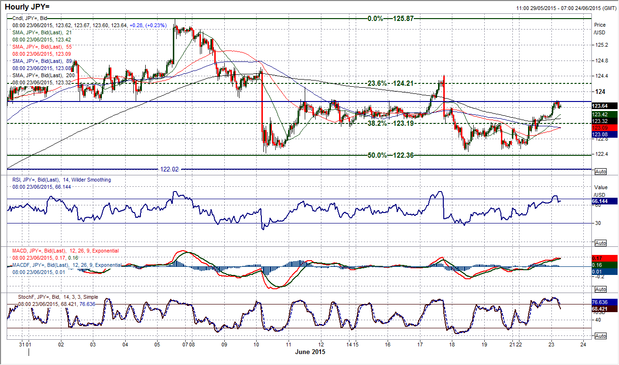Select the 122.02 horizontal line label
619x365 pixels.
[x=169, y=169]
